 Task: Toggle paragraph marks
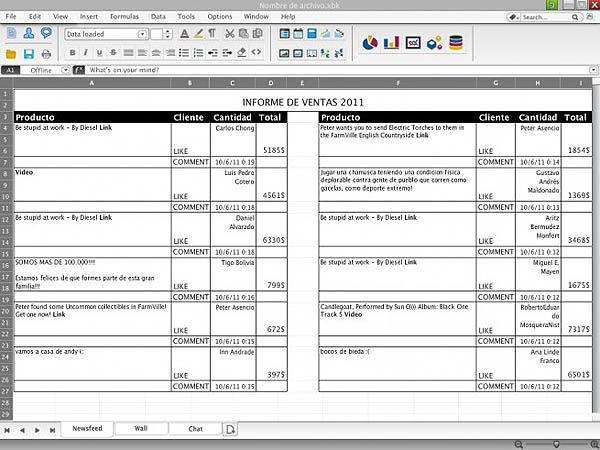pos(212,34)
